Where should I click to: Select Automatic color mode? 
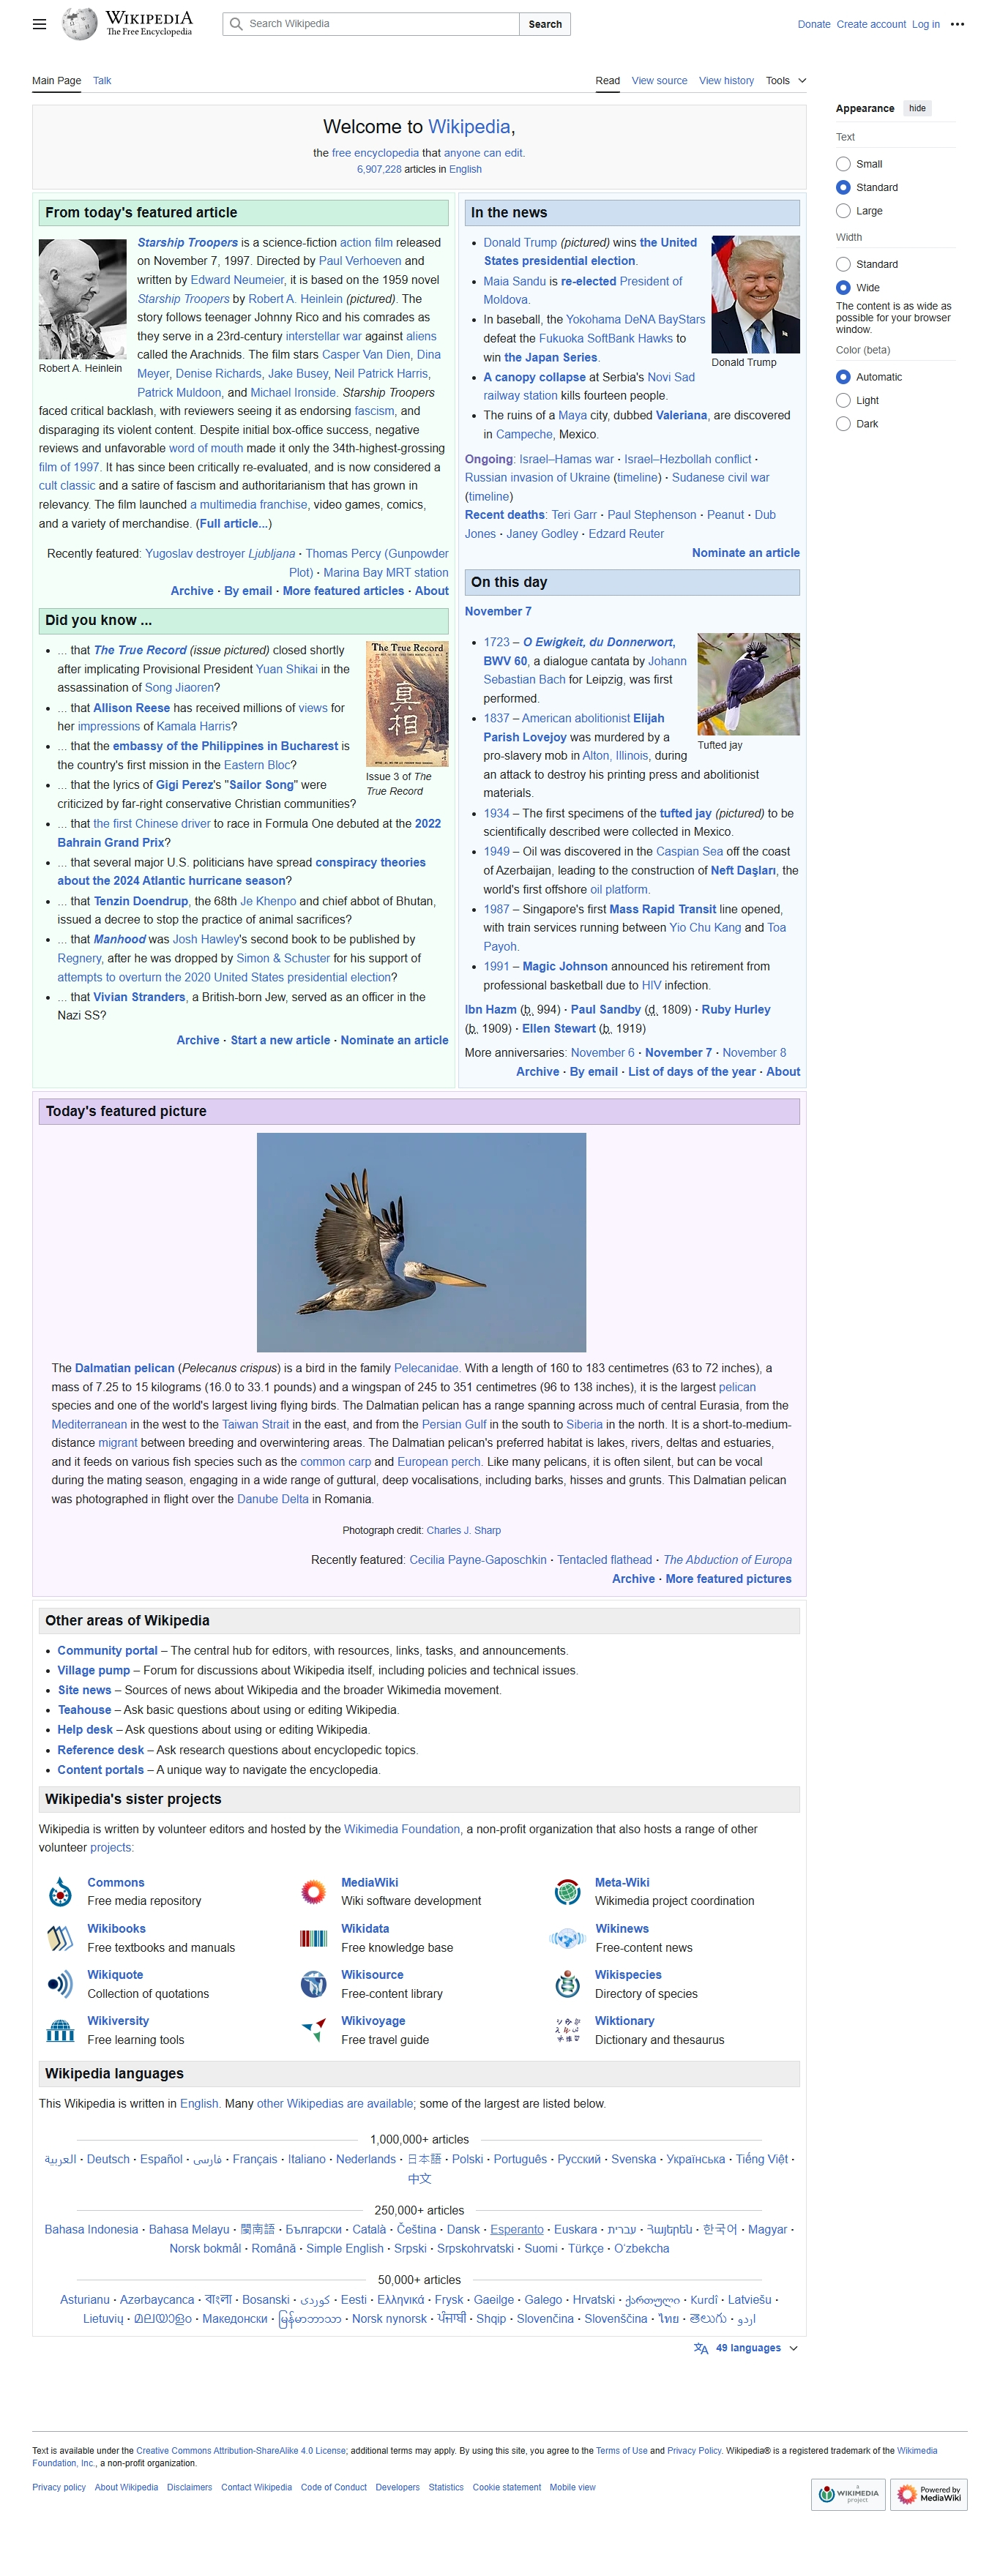tap(843, 377)
